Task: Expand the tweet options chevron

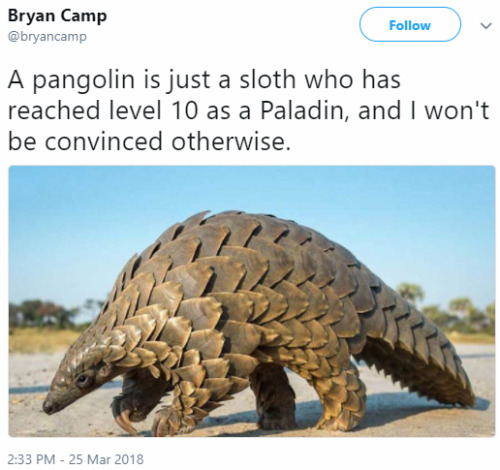Action: (486, 26)
